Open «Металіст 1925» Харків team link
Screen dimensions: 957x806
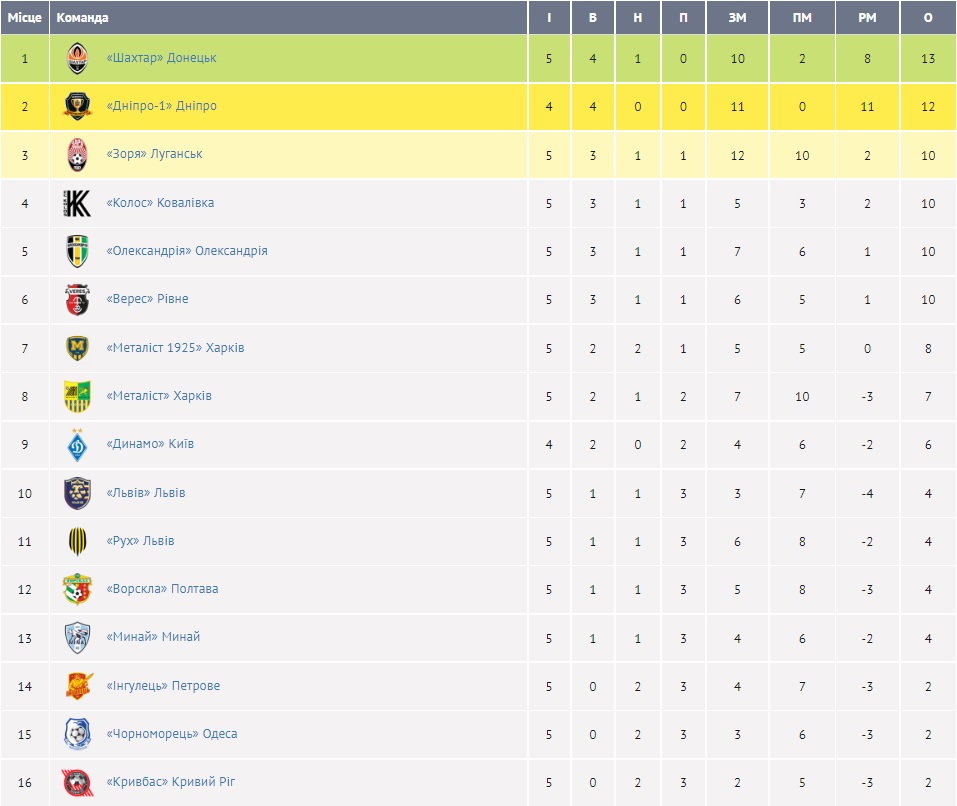pyautogui.click(x=175, y=348)
